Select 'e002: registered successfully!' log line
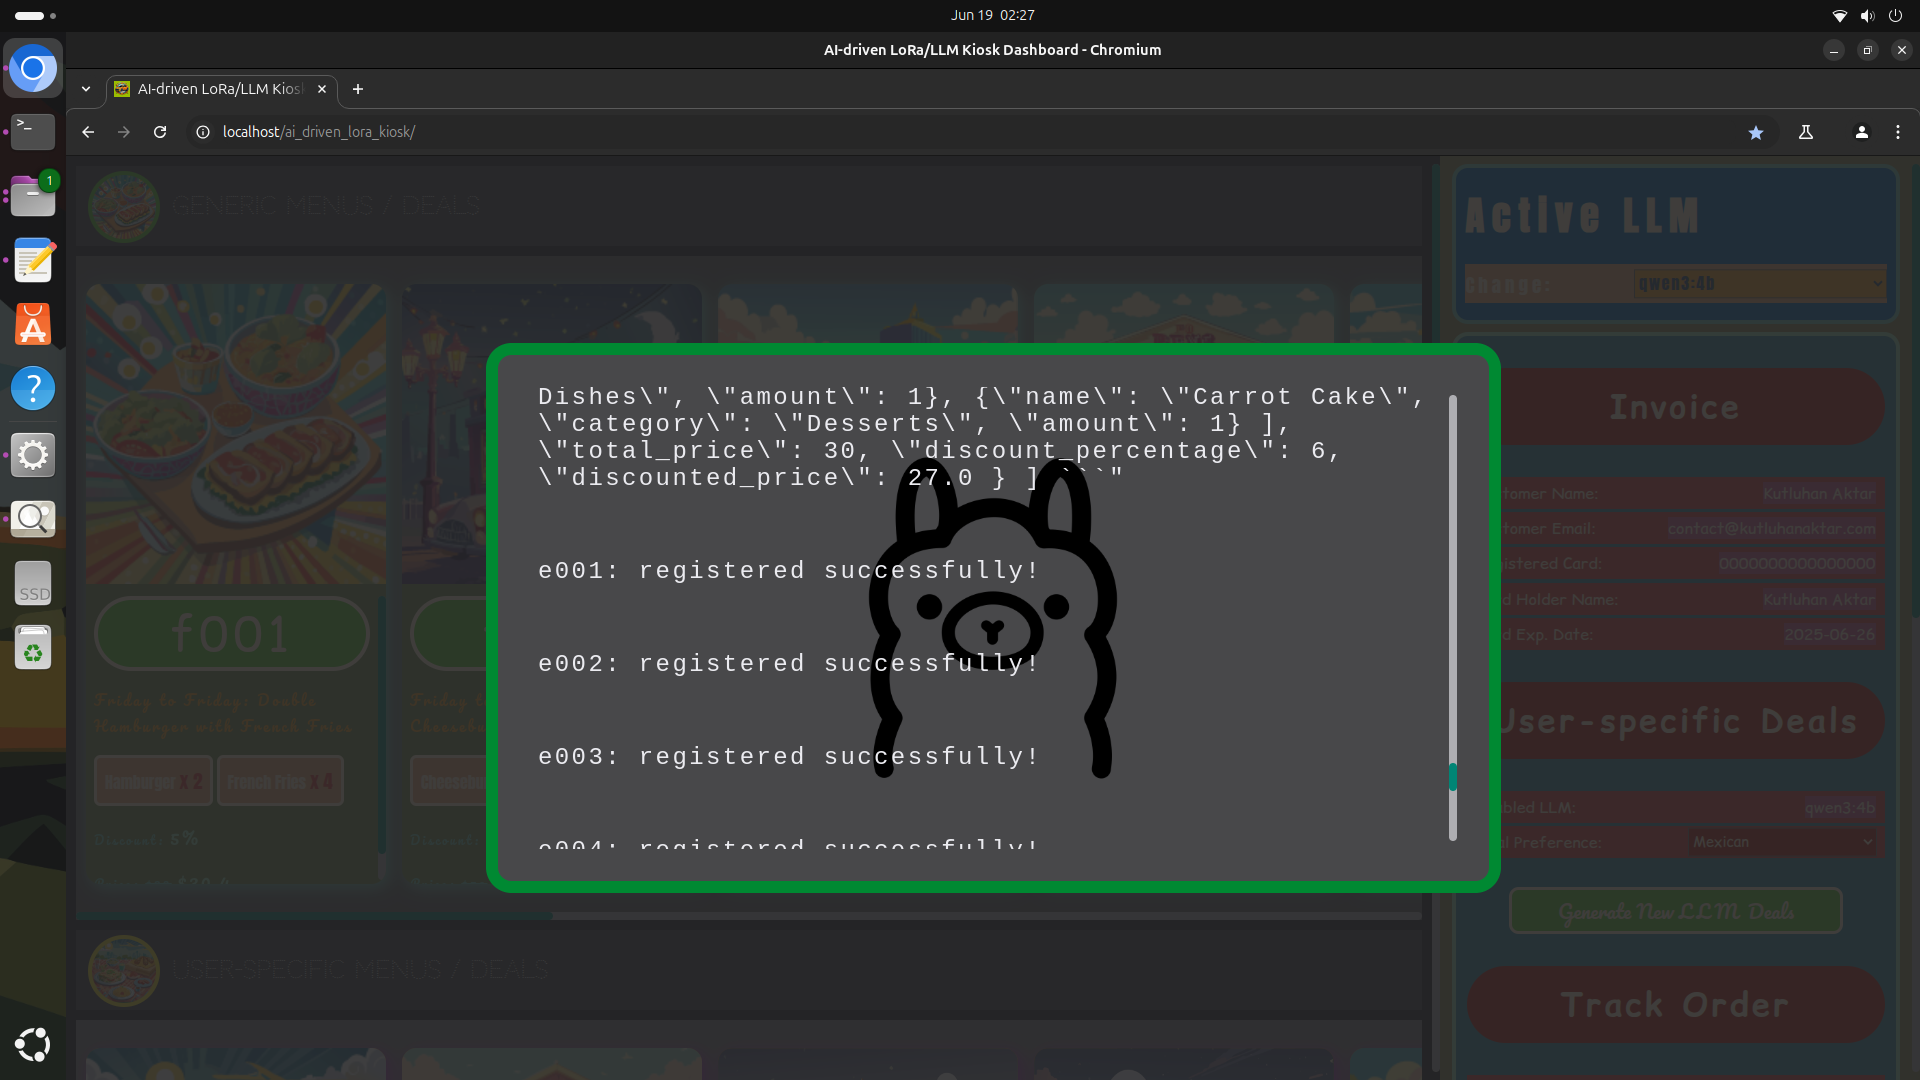Screen dimensions: 1920x1080 [789, 664]
